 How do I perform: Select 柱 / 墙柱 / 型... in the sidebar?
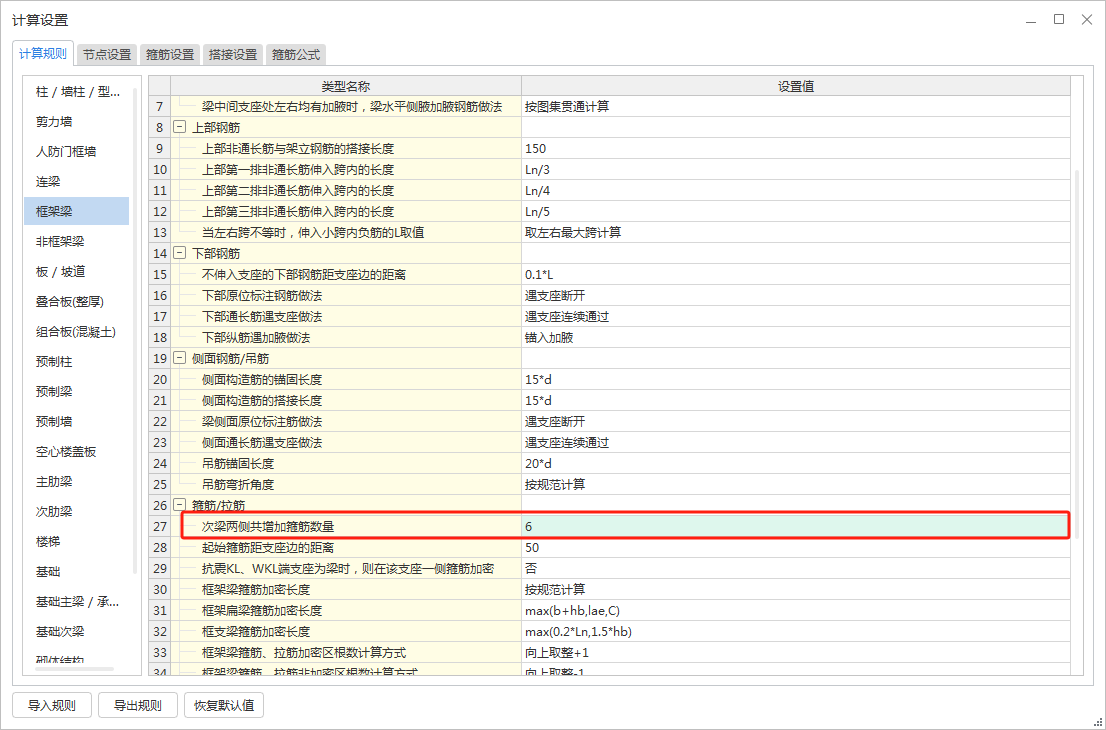[x=77, y=92]
